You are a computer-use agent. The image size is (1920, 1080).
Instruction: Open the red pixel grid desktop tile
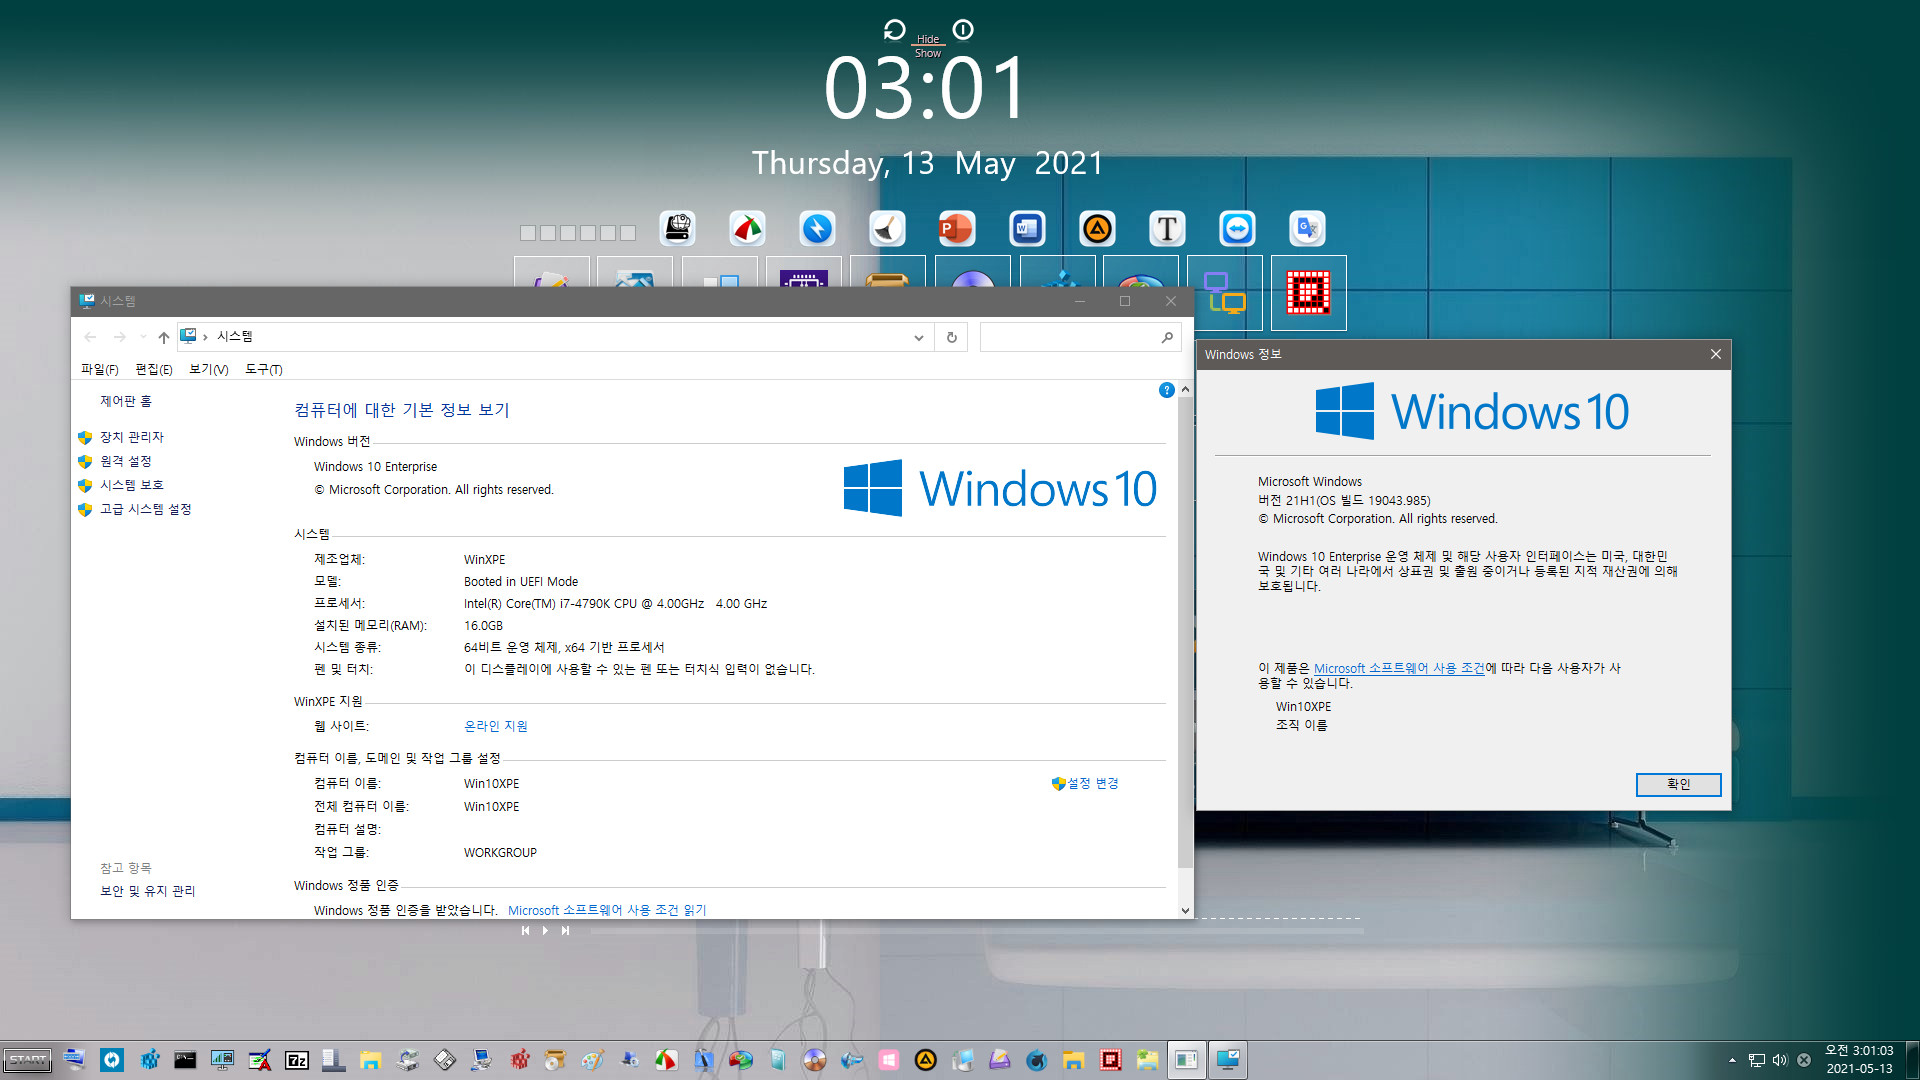coord(1308,293)
